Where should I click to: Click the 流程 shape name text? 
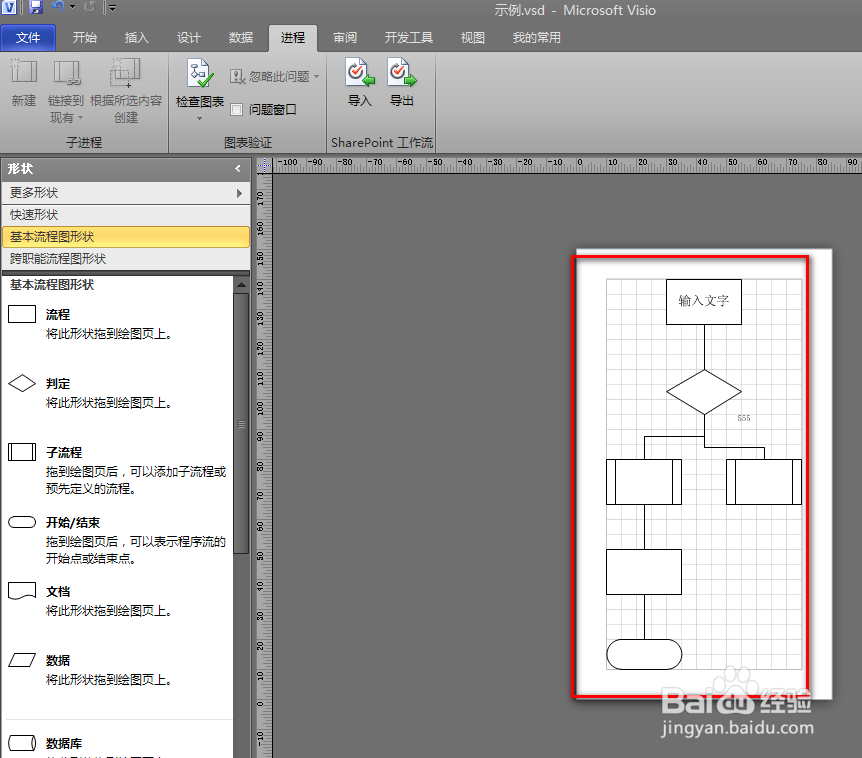pos(58,315)
